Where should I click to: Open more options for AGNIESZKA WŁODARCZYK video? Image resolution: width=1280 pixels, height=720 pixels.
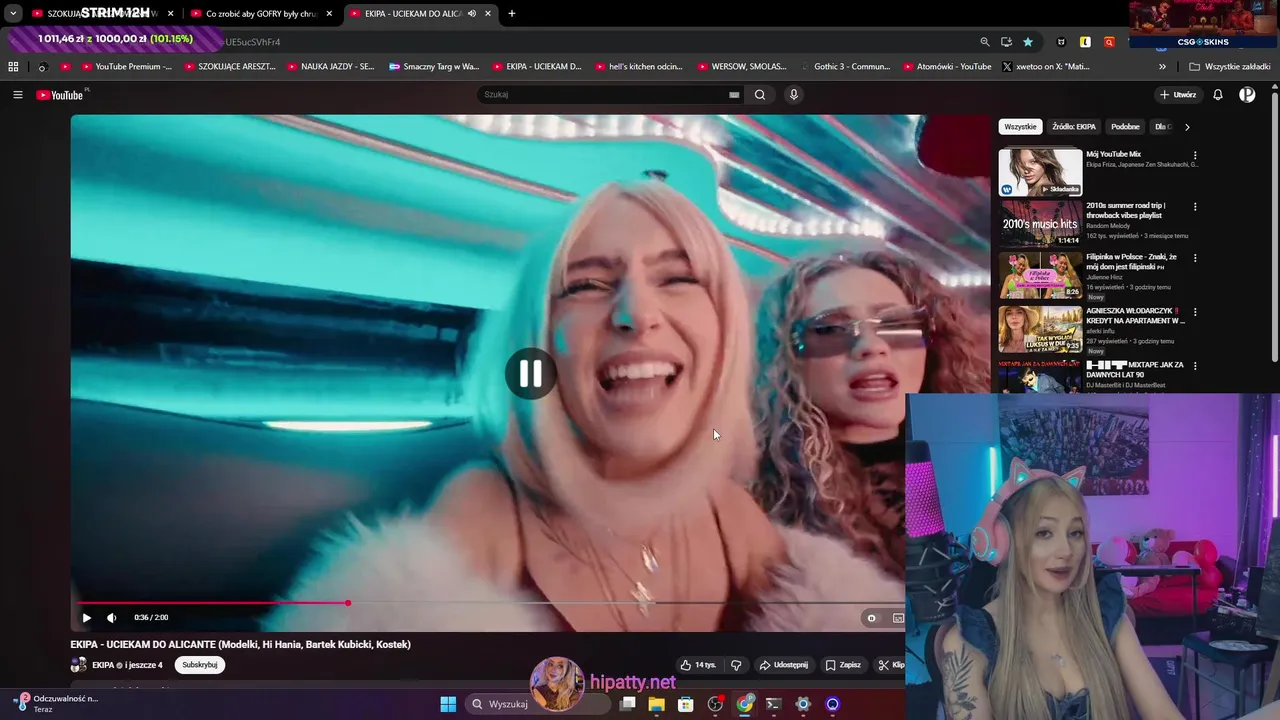[1195, 312]
